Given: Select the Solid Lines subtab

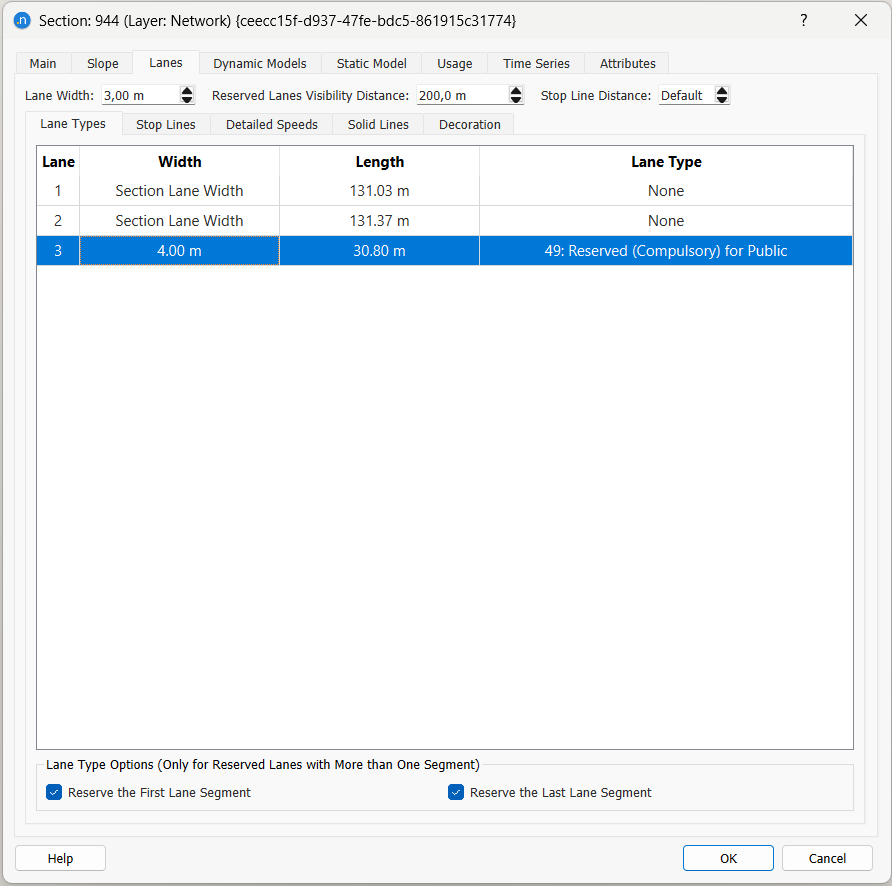Looking at the screenshot, I should (378, 125).
